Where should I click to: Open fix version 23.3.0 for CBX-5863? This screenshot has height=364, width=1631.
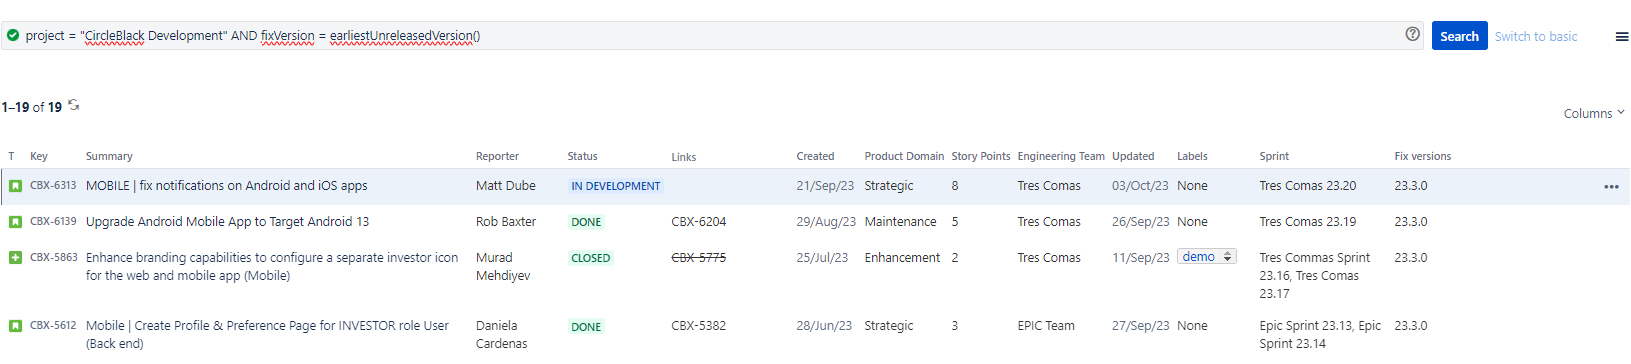[x=1411, y=258]
